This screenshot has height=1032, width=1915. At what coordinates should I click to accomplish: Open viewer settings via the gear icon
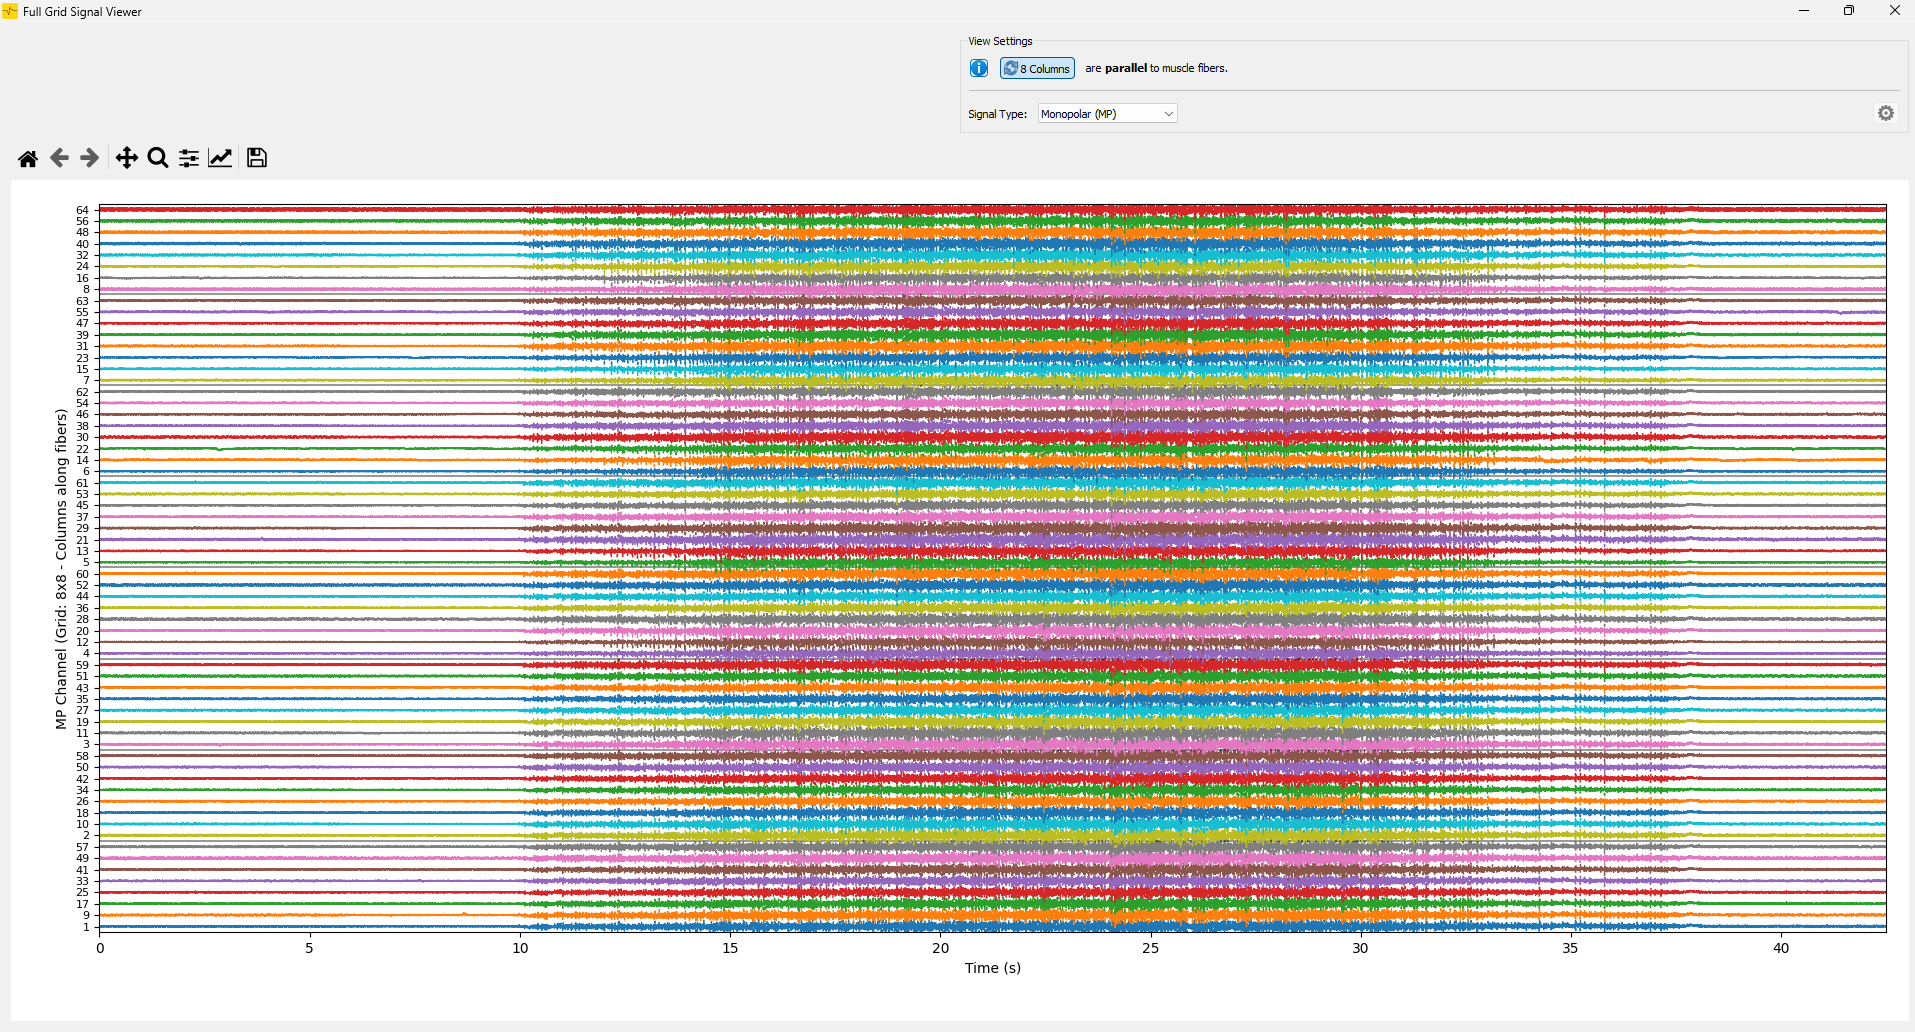point(1886,113)
